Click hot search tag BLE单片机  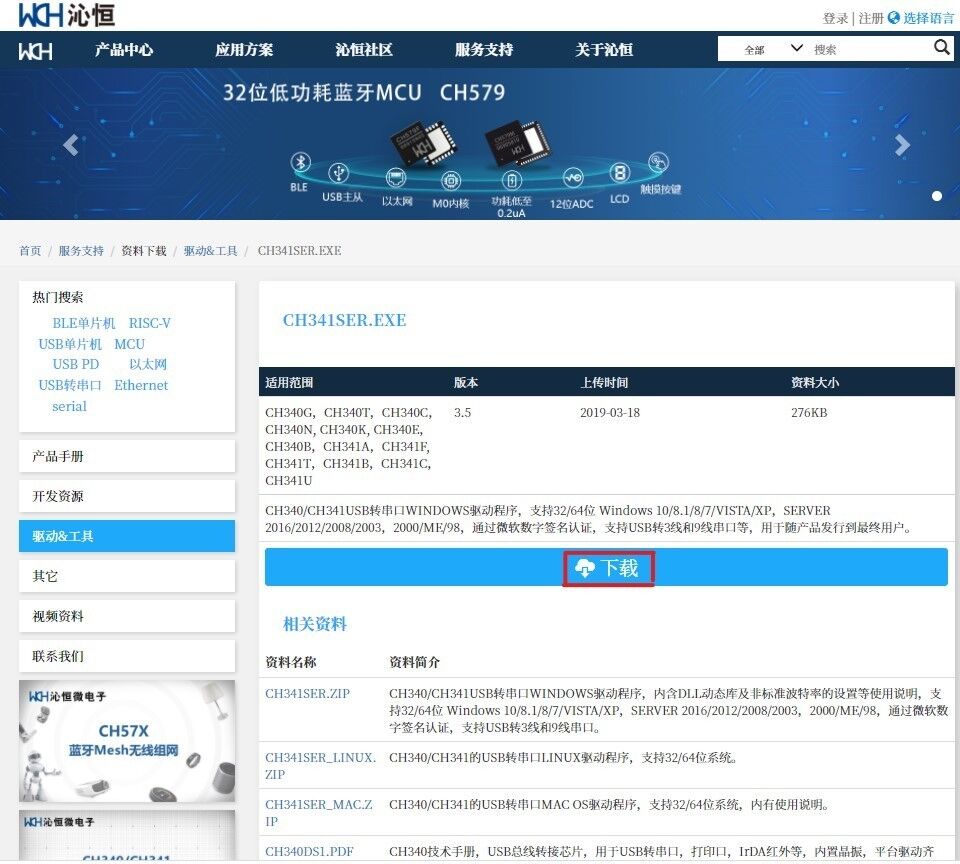pyautogui.click(x=83, y=323)
